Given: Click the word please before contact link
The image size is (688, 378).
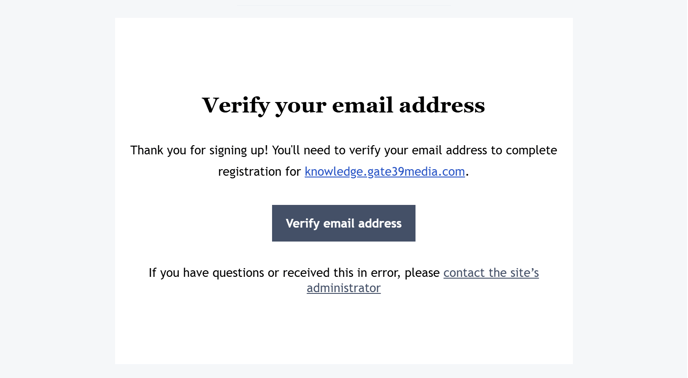Looking at the screenshot, I should (x=422, y=273).
